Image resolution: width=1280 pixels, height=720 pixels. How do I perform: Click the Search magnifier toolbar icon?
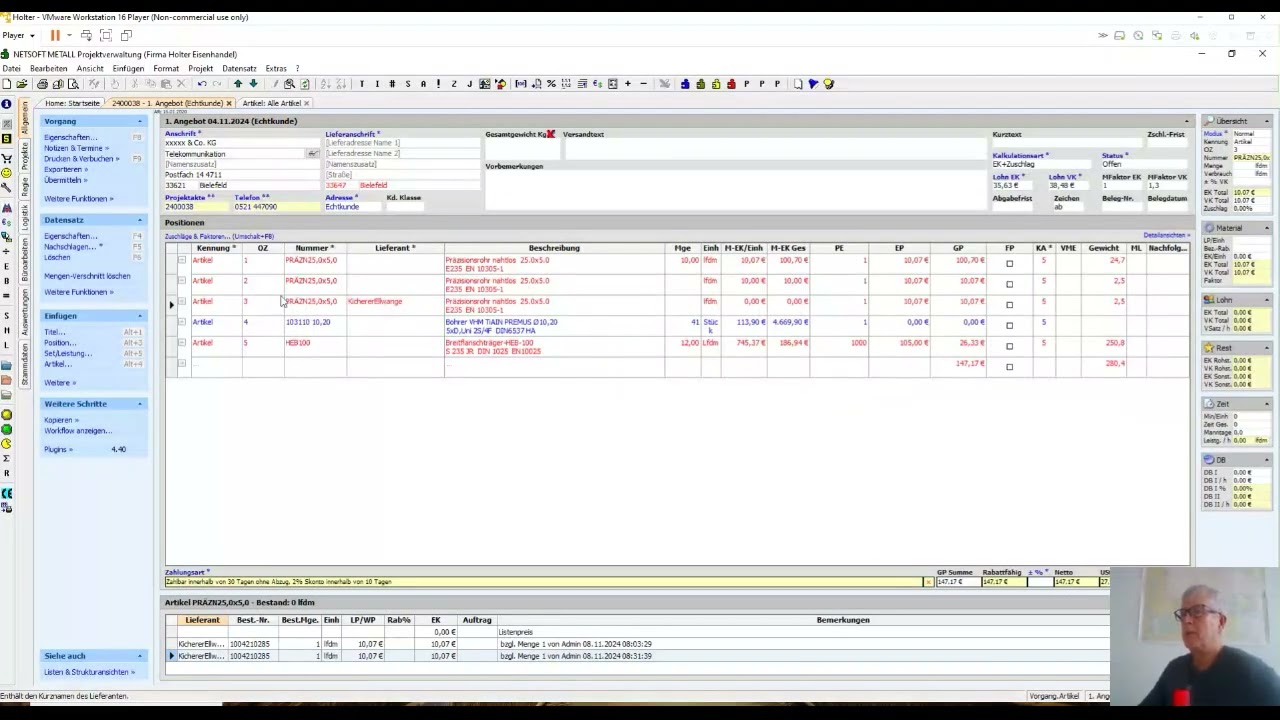tap(289, 84)
